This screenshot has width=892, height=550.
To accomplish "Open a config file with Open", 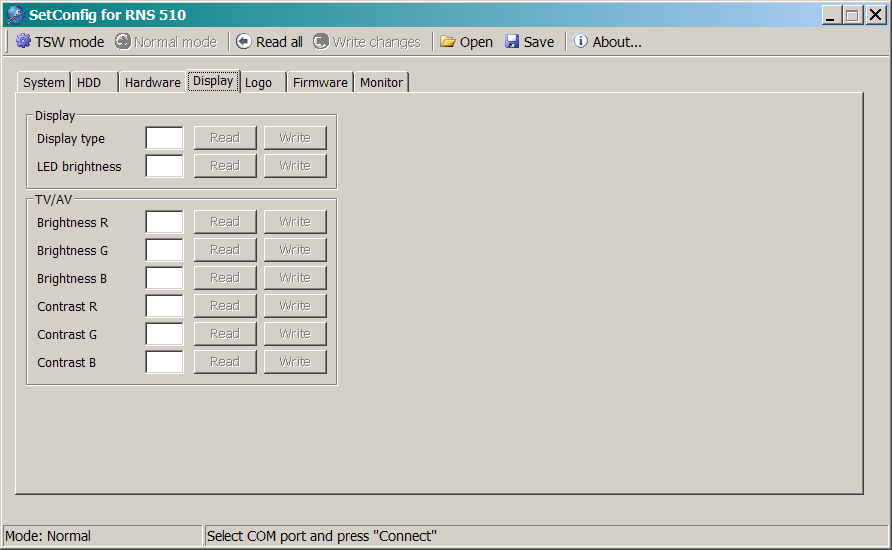I will (466, 42).
